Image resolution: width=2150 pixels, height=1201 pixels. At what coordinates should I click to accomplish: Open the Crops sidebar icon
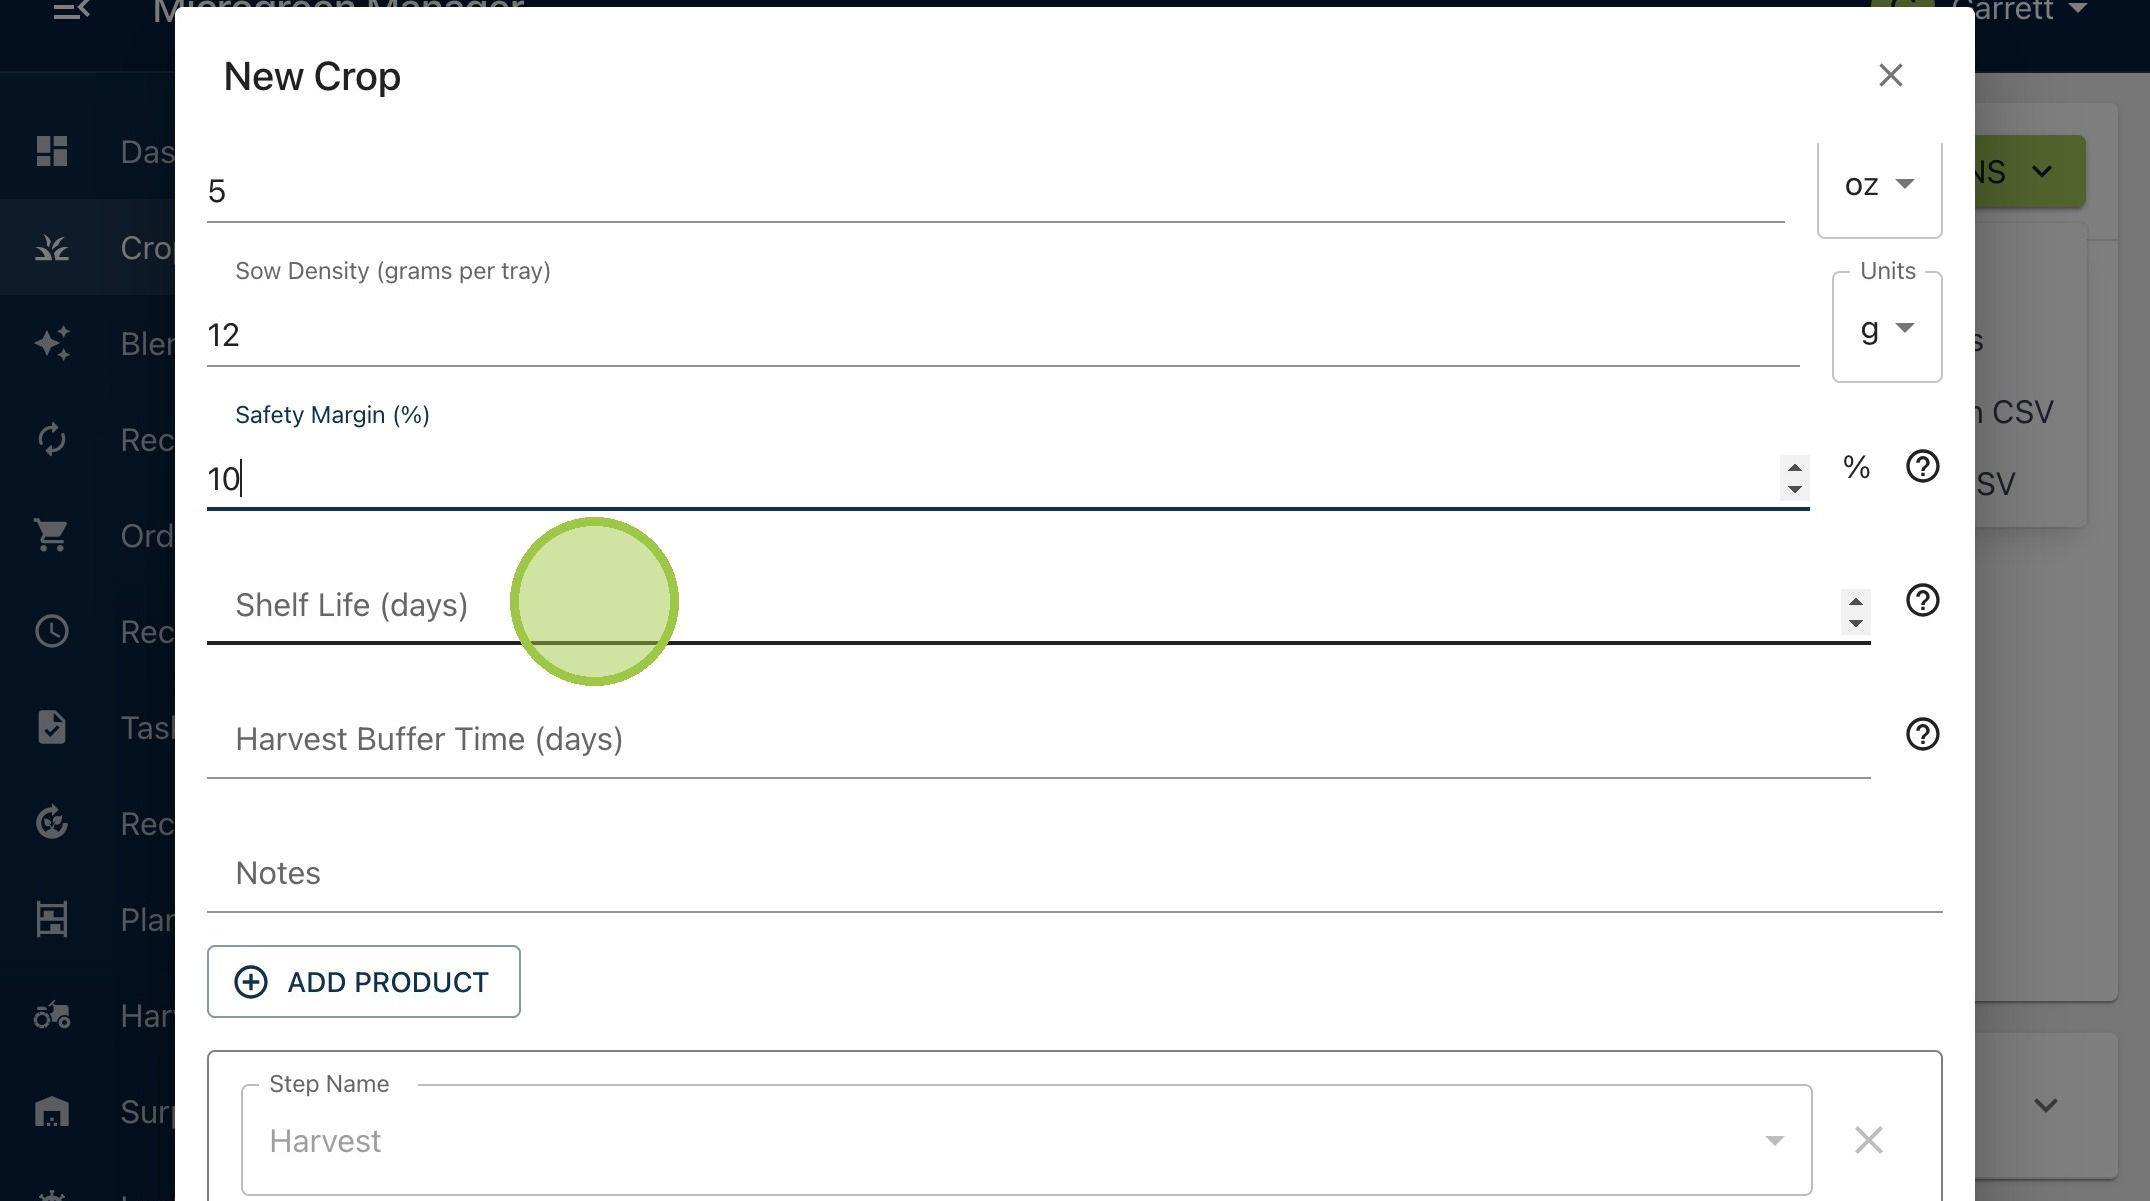(52, 247)
